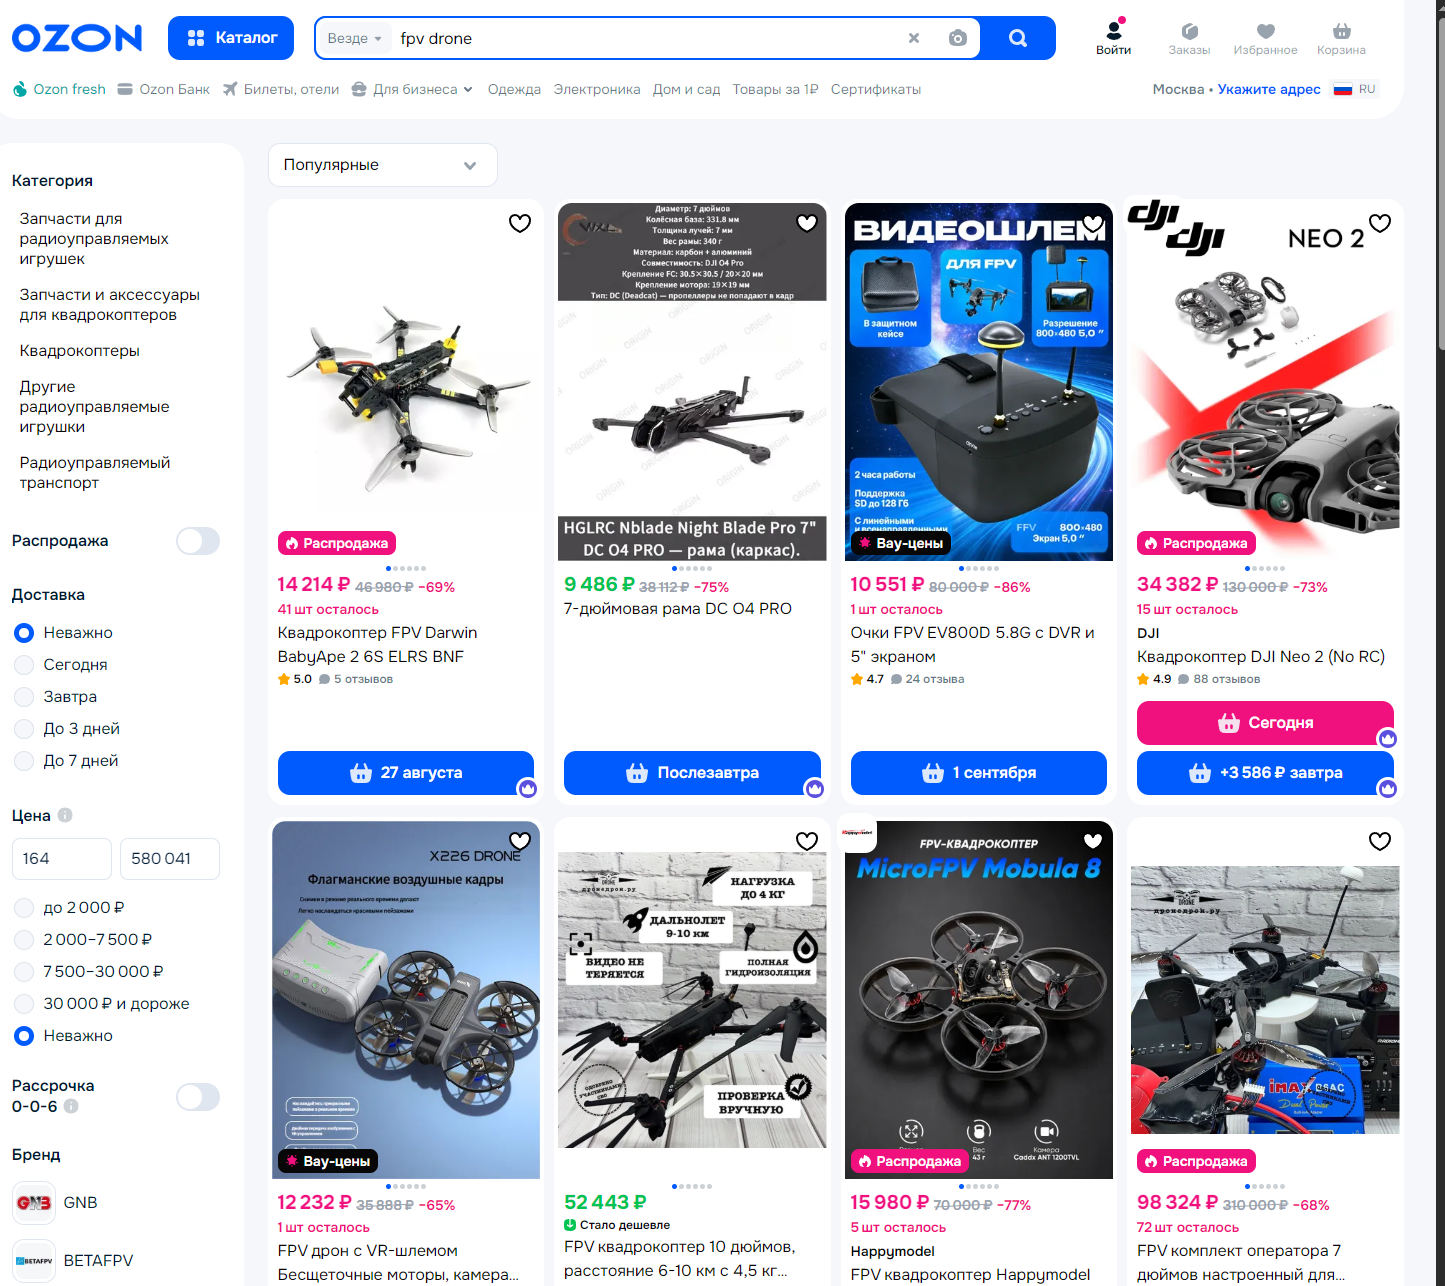
Task: Add to cart with 1 сентября delivery
Action: pyautogui.click(x=979, y=773)
